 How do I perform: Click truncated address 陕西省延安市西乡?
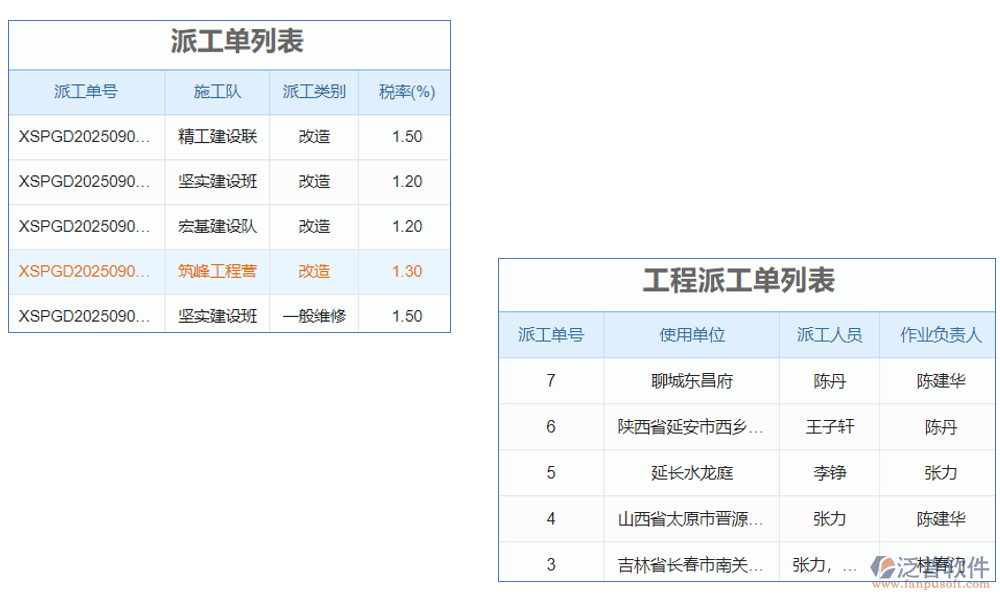[x=691, y=426]
